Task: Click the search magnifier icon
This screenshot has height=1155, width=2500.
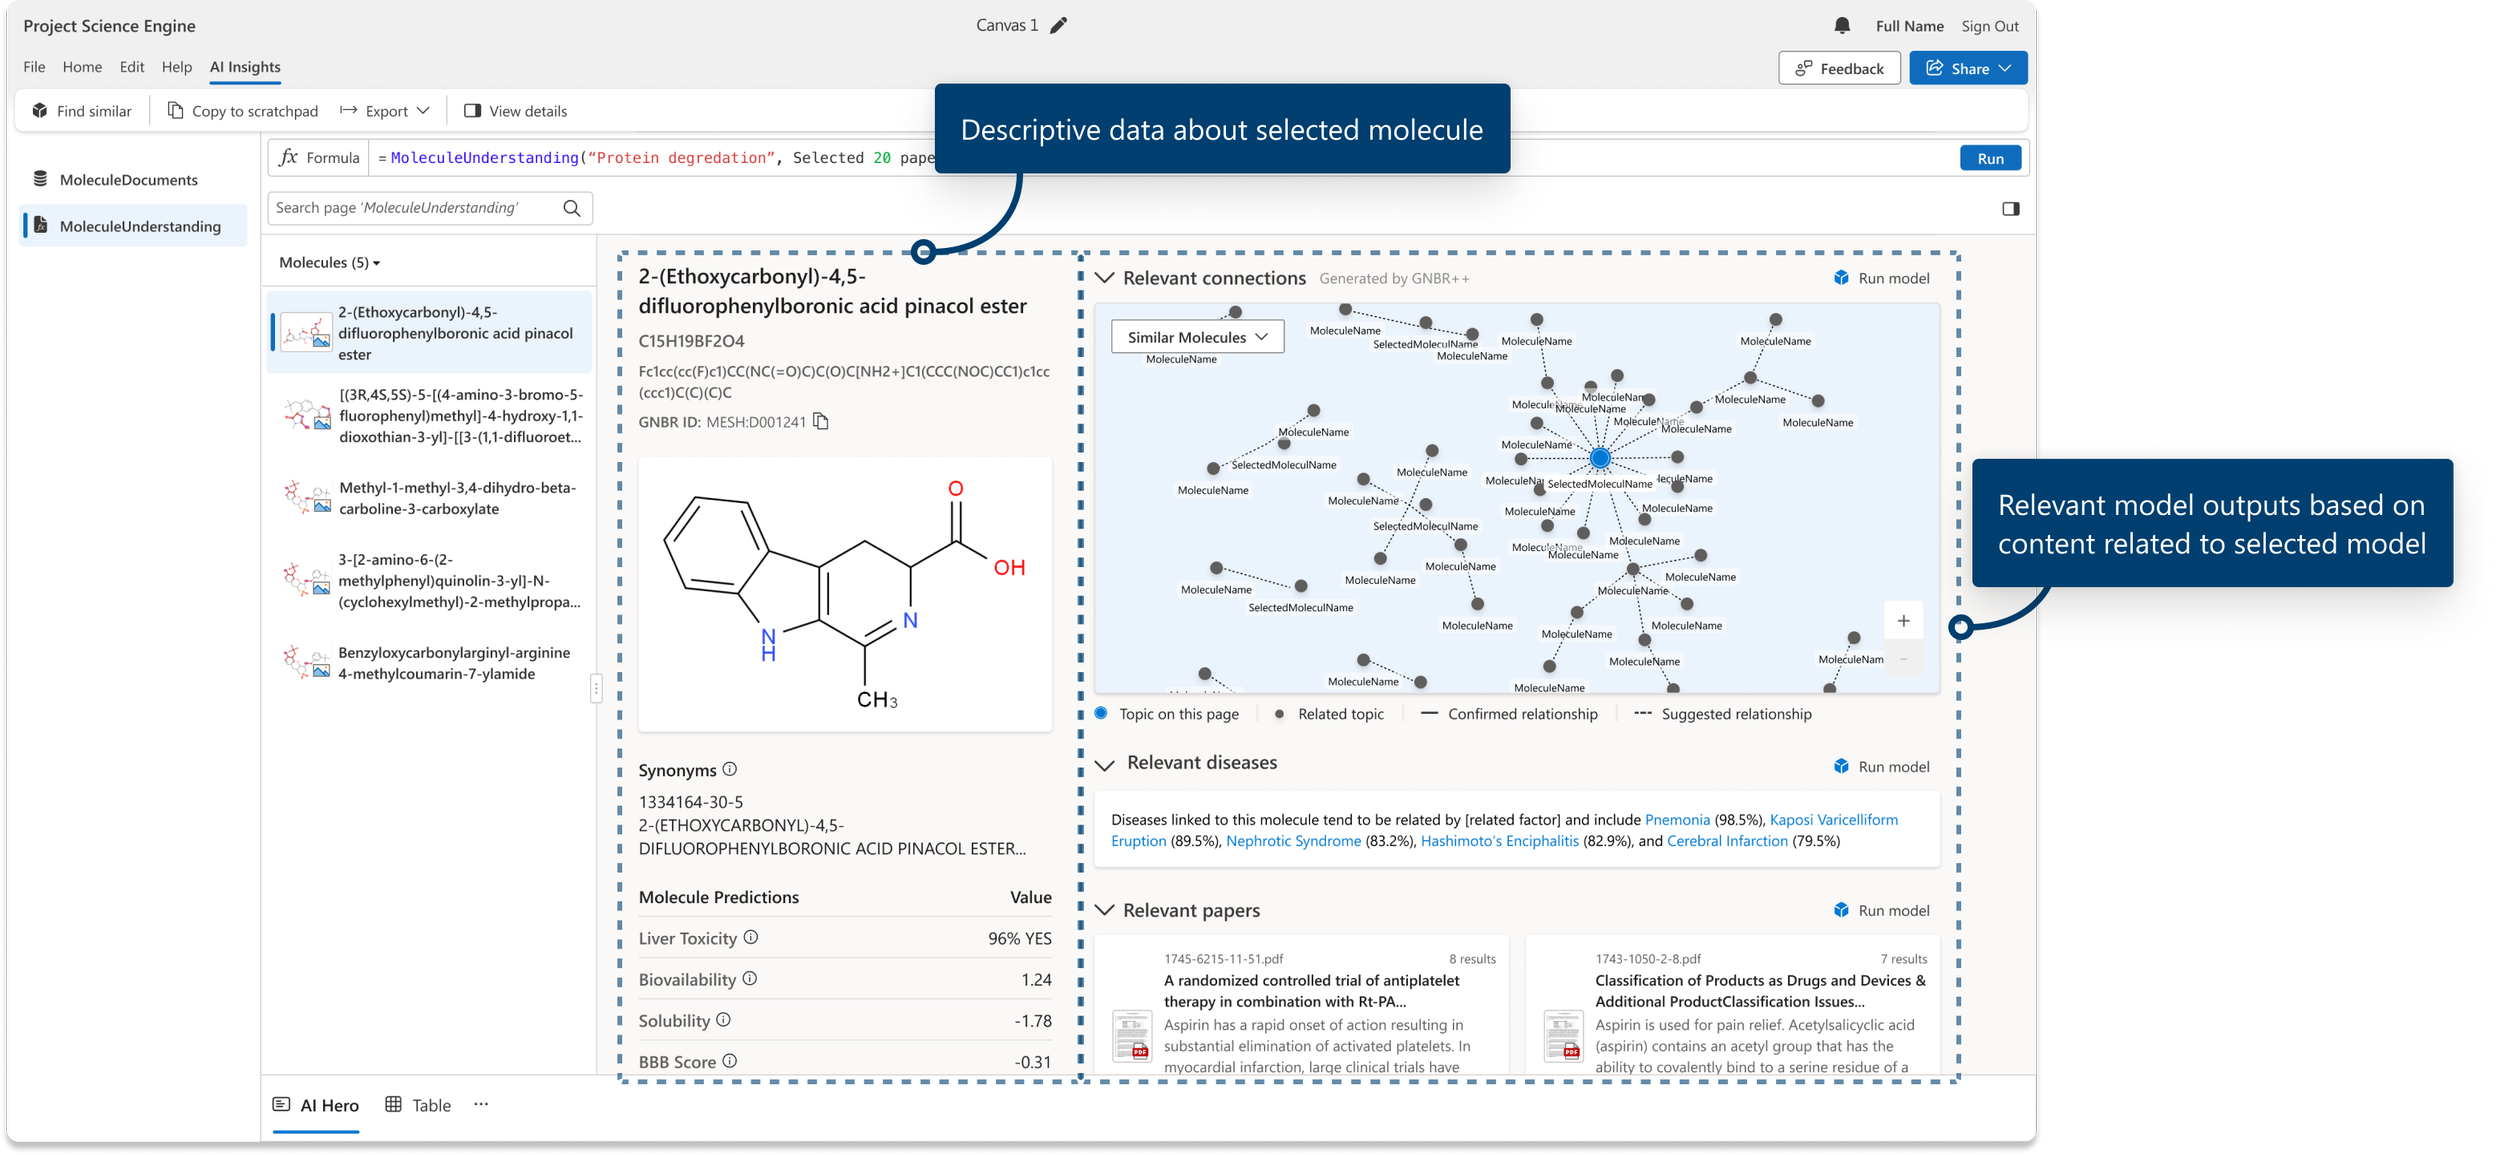Action: [x=572, y=208]
